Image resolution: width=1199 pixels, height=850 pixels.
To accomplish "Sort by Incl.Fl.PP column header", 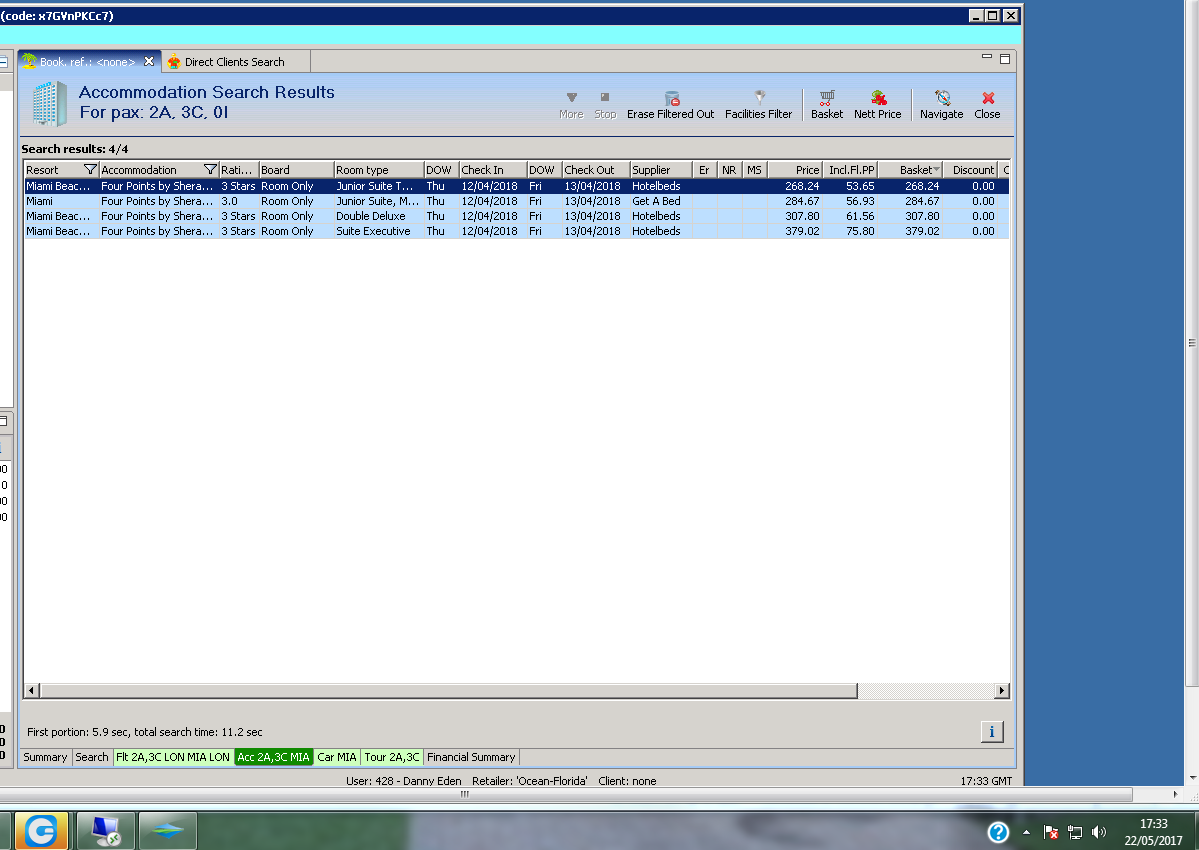I will [x=850, y=170].
